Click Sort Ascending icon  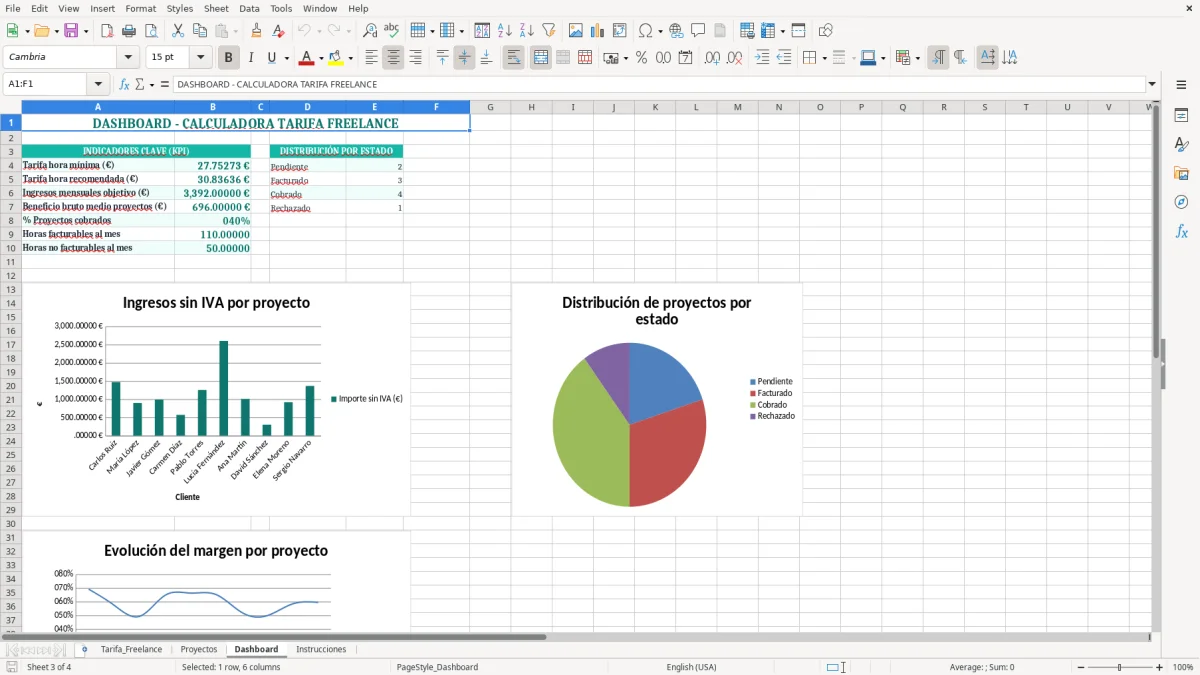coord(504,31)
